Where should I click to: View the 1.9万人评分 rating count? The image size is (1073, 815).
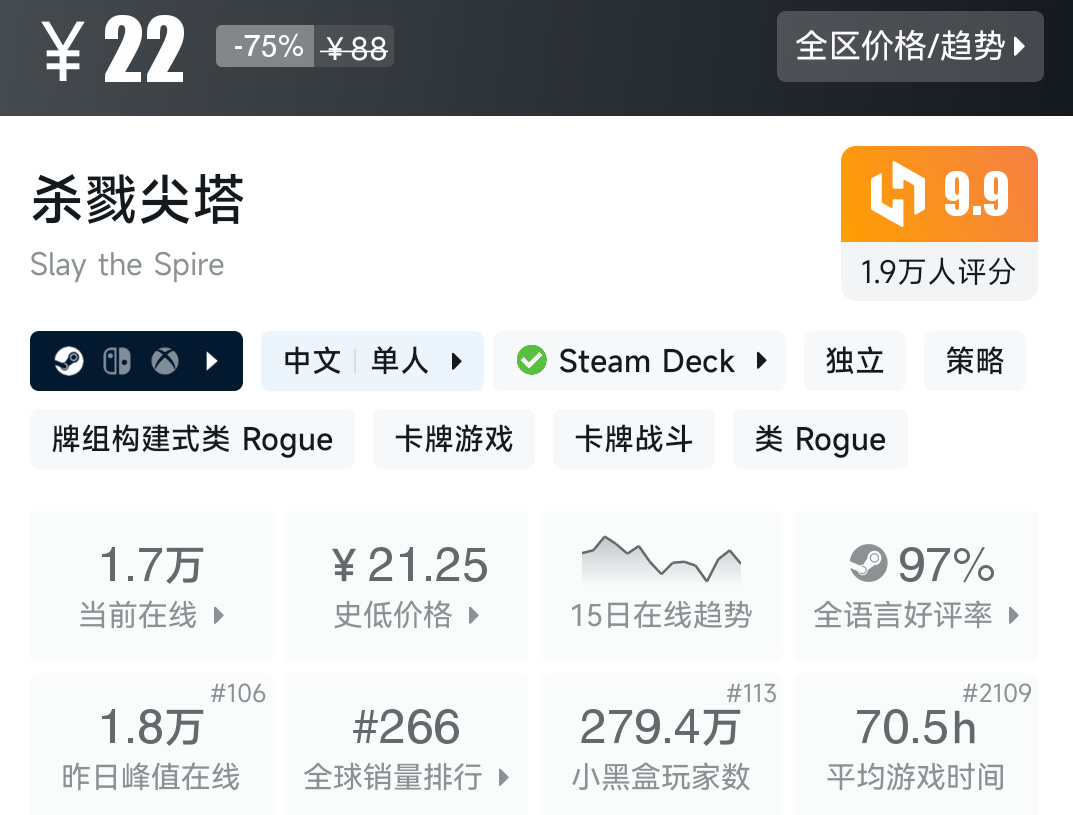point(938,272)
